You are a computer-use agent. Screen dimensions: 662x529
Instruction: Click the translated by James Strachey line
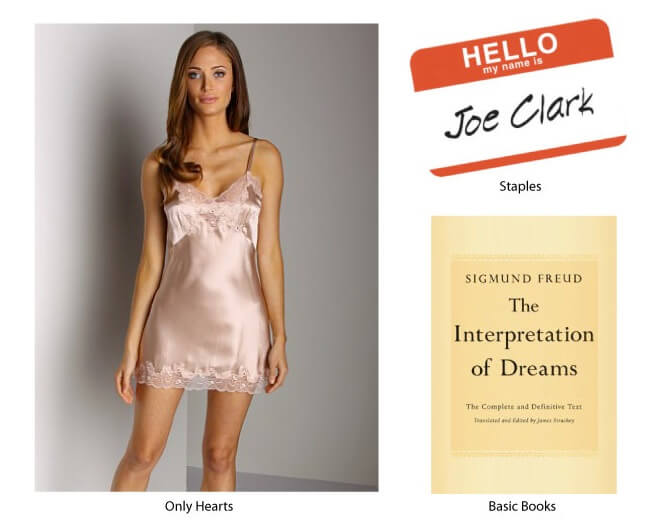[x=524, y=420]
